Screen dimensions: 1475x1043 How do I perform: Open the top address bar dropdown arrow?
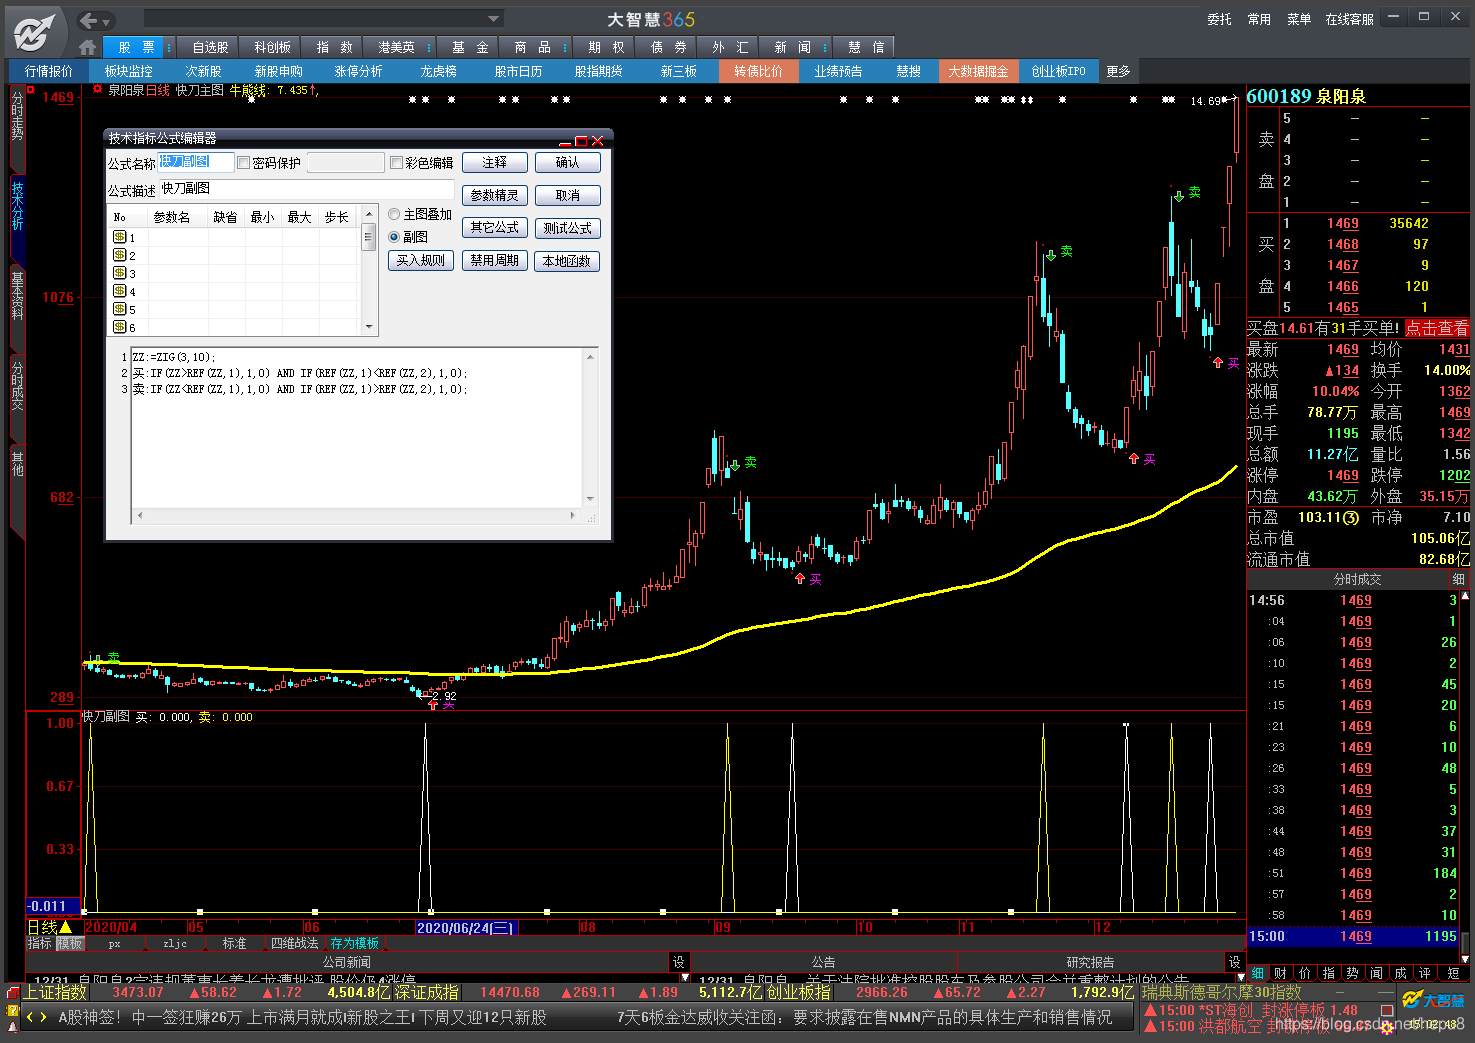click(493, 19)
